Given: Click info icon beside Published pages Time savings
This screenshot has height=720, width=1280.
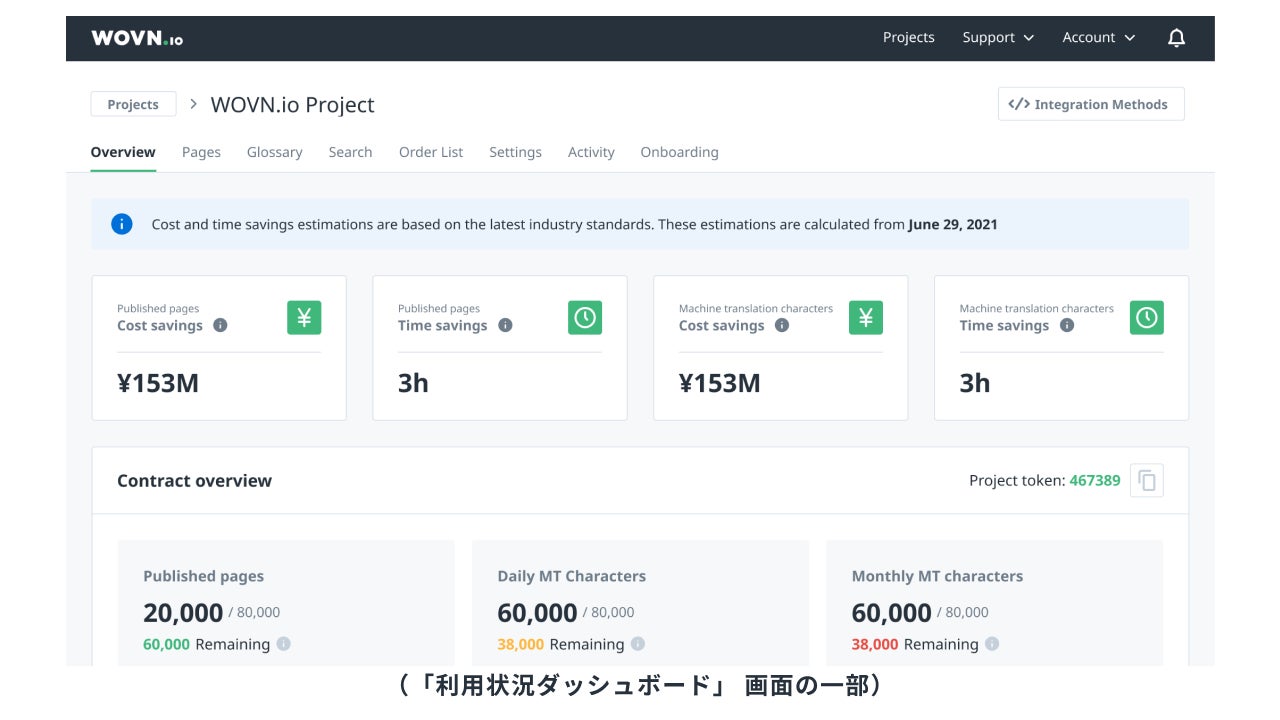Looking at the screenshot, I should point(505,325).
